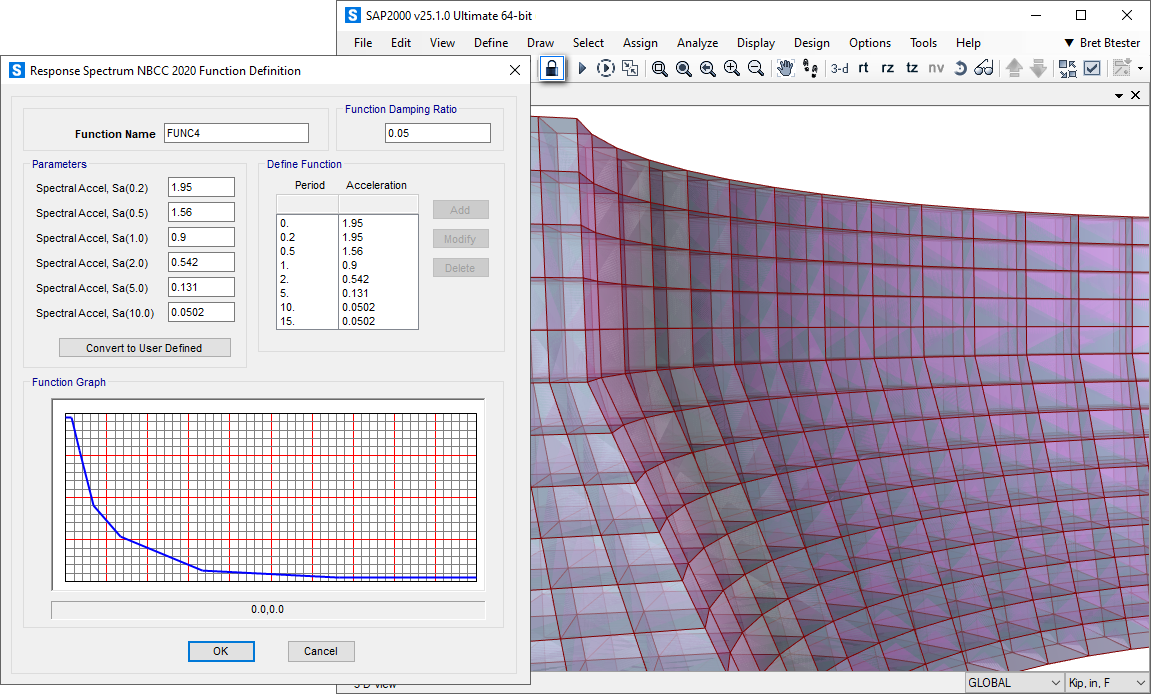The width and height of the screenshot is (1151, 694).
Task: Edit the Function Damping Ratio value
Action: coord(437,132)
